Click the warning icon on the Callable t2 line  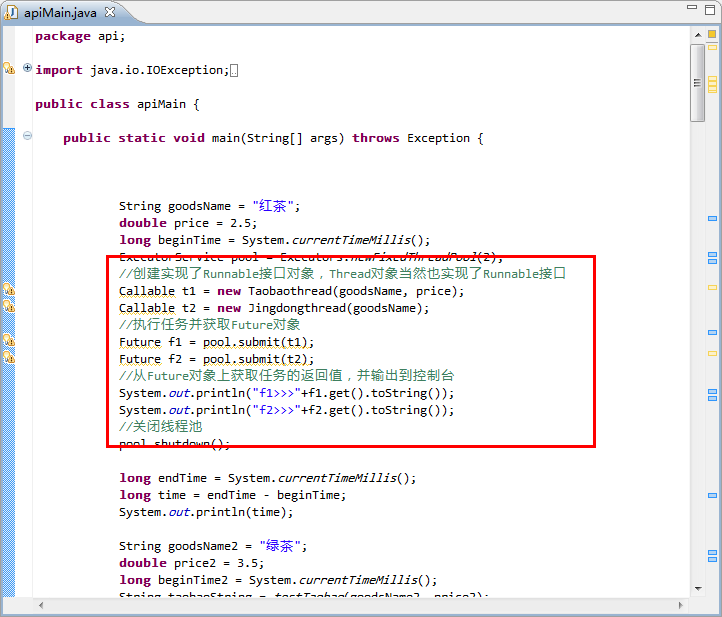coord(9,306)
